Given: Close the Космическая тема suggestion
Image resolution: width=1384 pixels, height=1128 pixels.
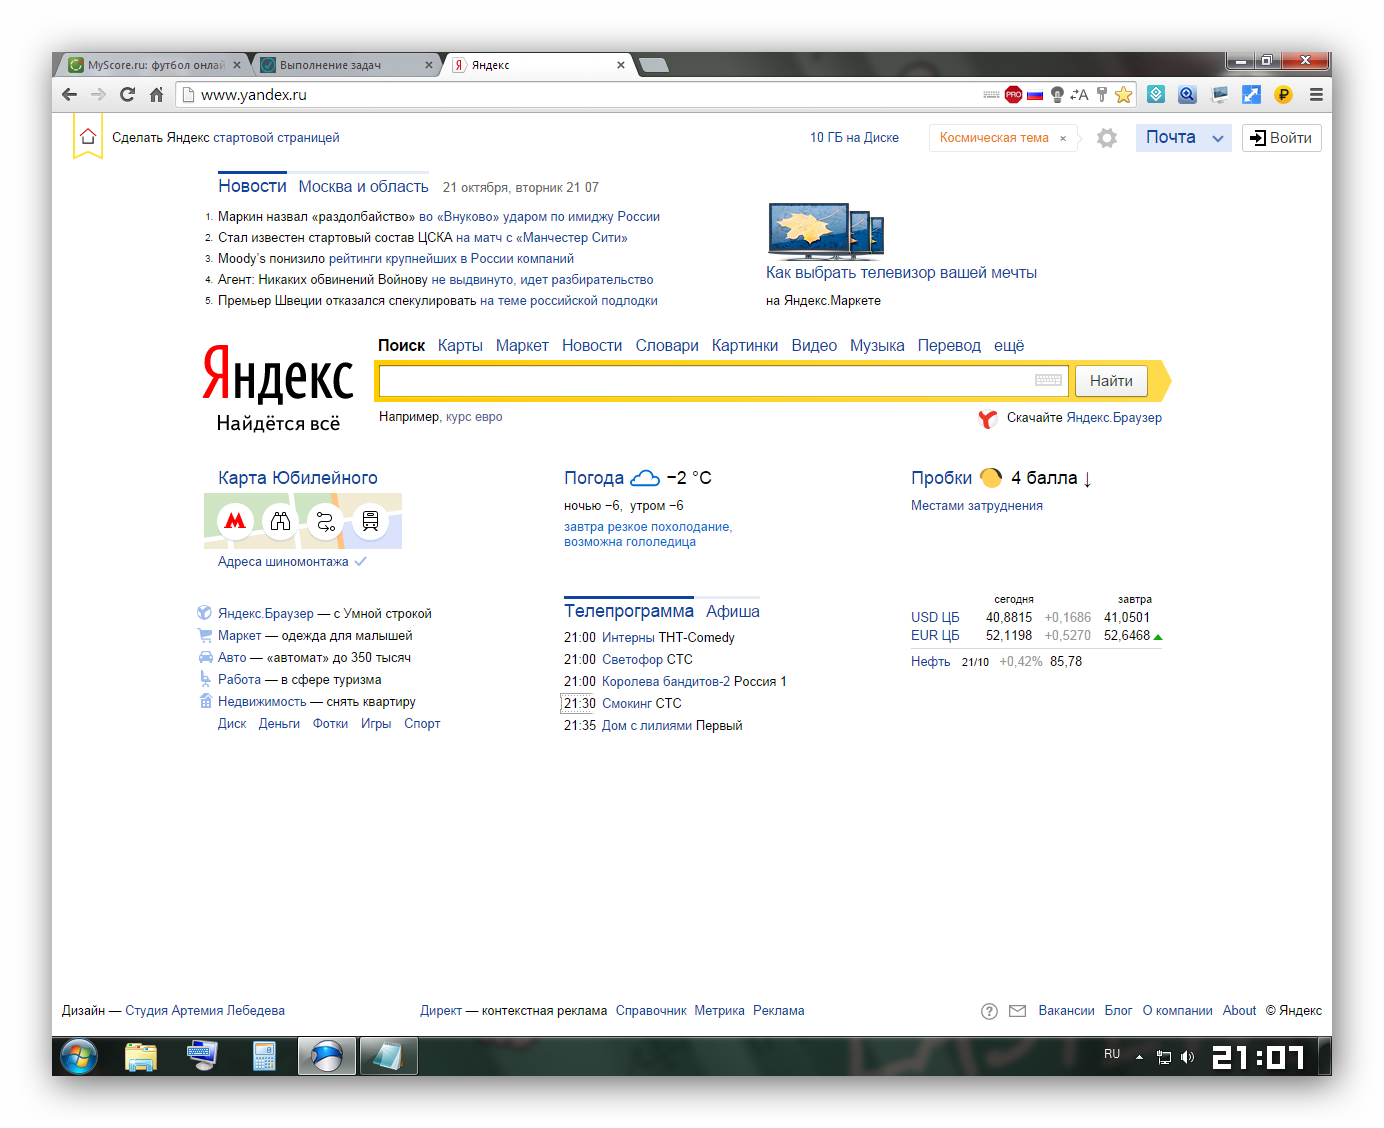Looking at the screenshot, I should pos(1063,138).
